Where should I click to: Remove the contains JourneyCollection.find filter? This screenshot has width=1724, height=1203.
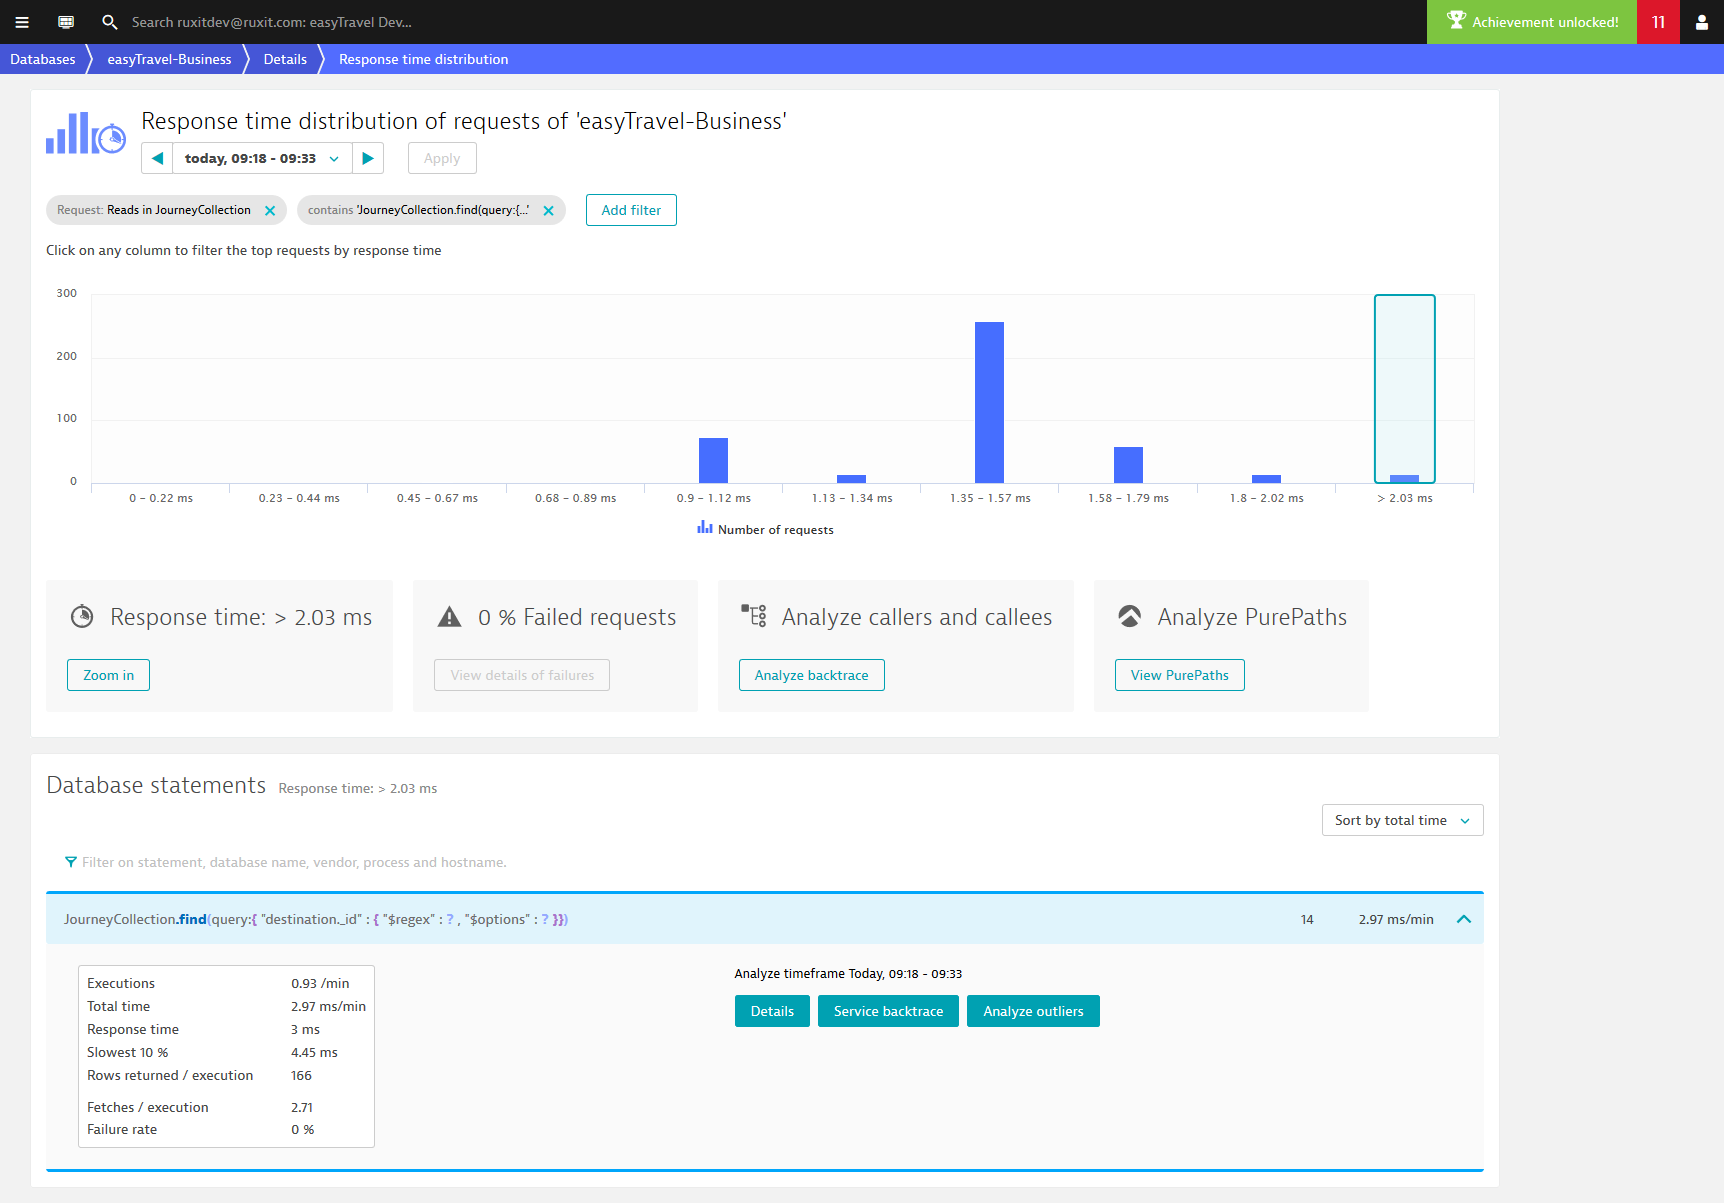548,210
